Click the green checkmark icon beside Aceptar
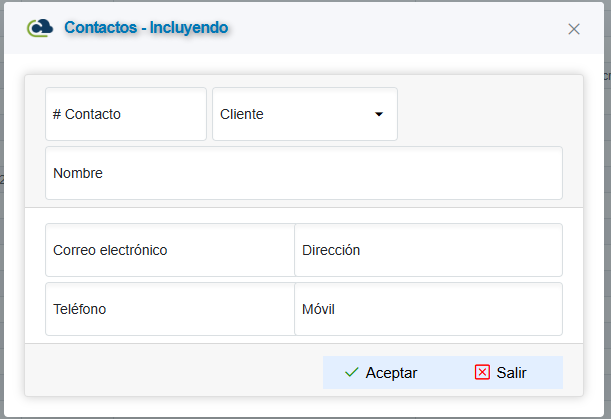This screenshot has height=419, width=611. pos(351,372)
